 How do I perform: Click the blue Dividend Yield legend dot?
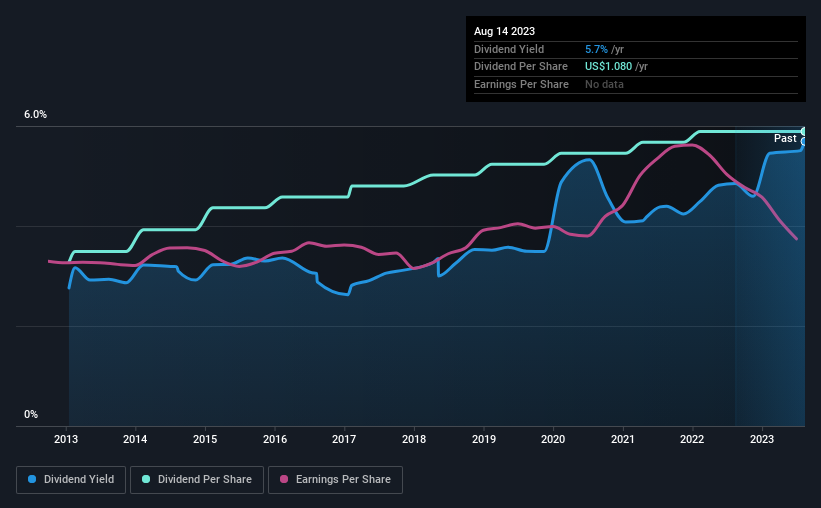(x=33, y=480)
